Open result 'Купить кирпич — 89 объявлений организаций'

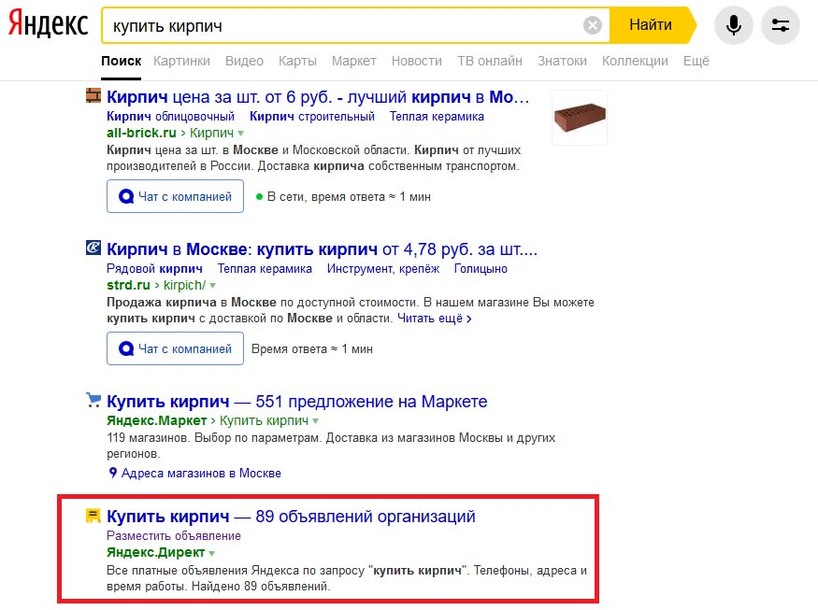pos(291,517)
